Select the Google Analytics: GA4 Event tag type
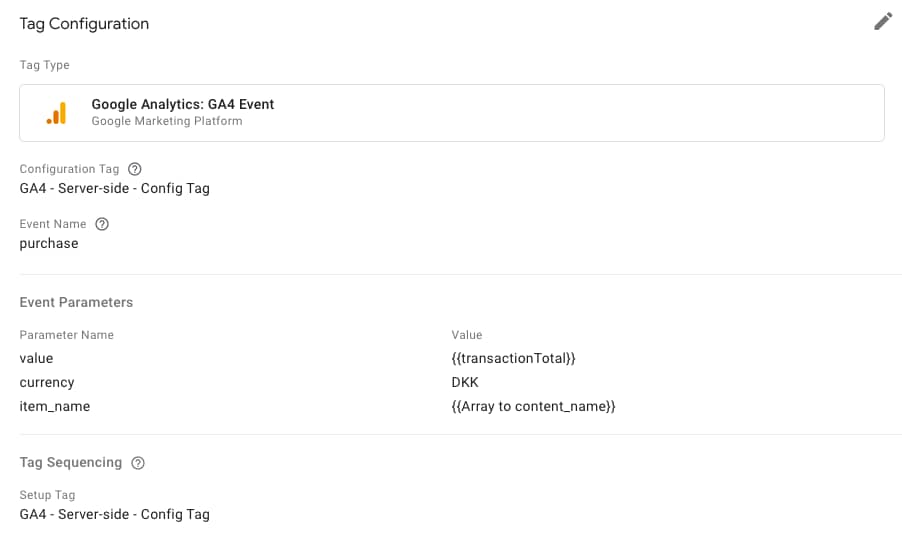Viewport: 902px width, 538px height. click(x=452, y=113)
